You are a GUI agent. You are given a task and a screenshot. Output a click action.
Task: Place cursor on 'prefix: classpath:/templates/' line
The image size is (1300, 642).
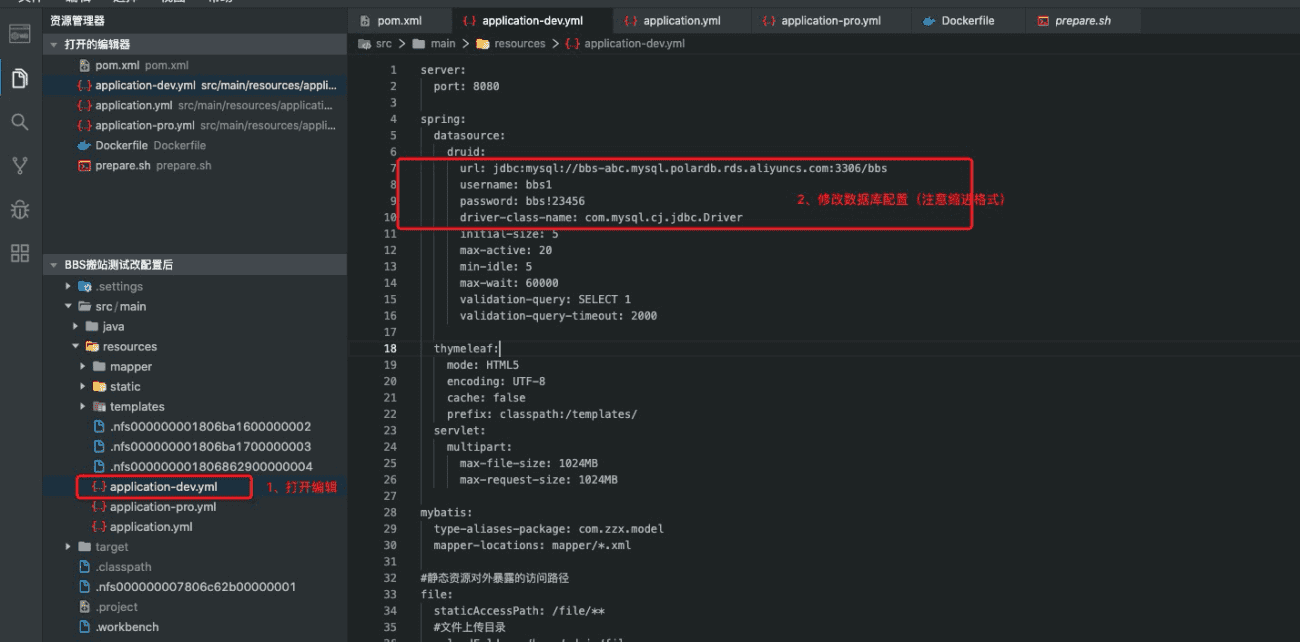[542, 414]
